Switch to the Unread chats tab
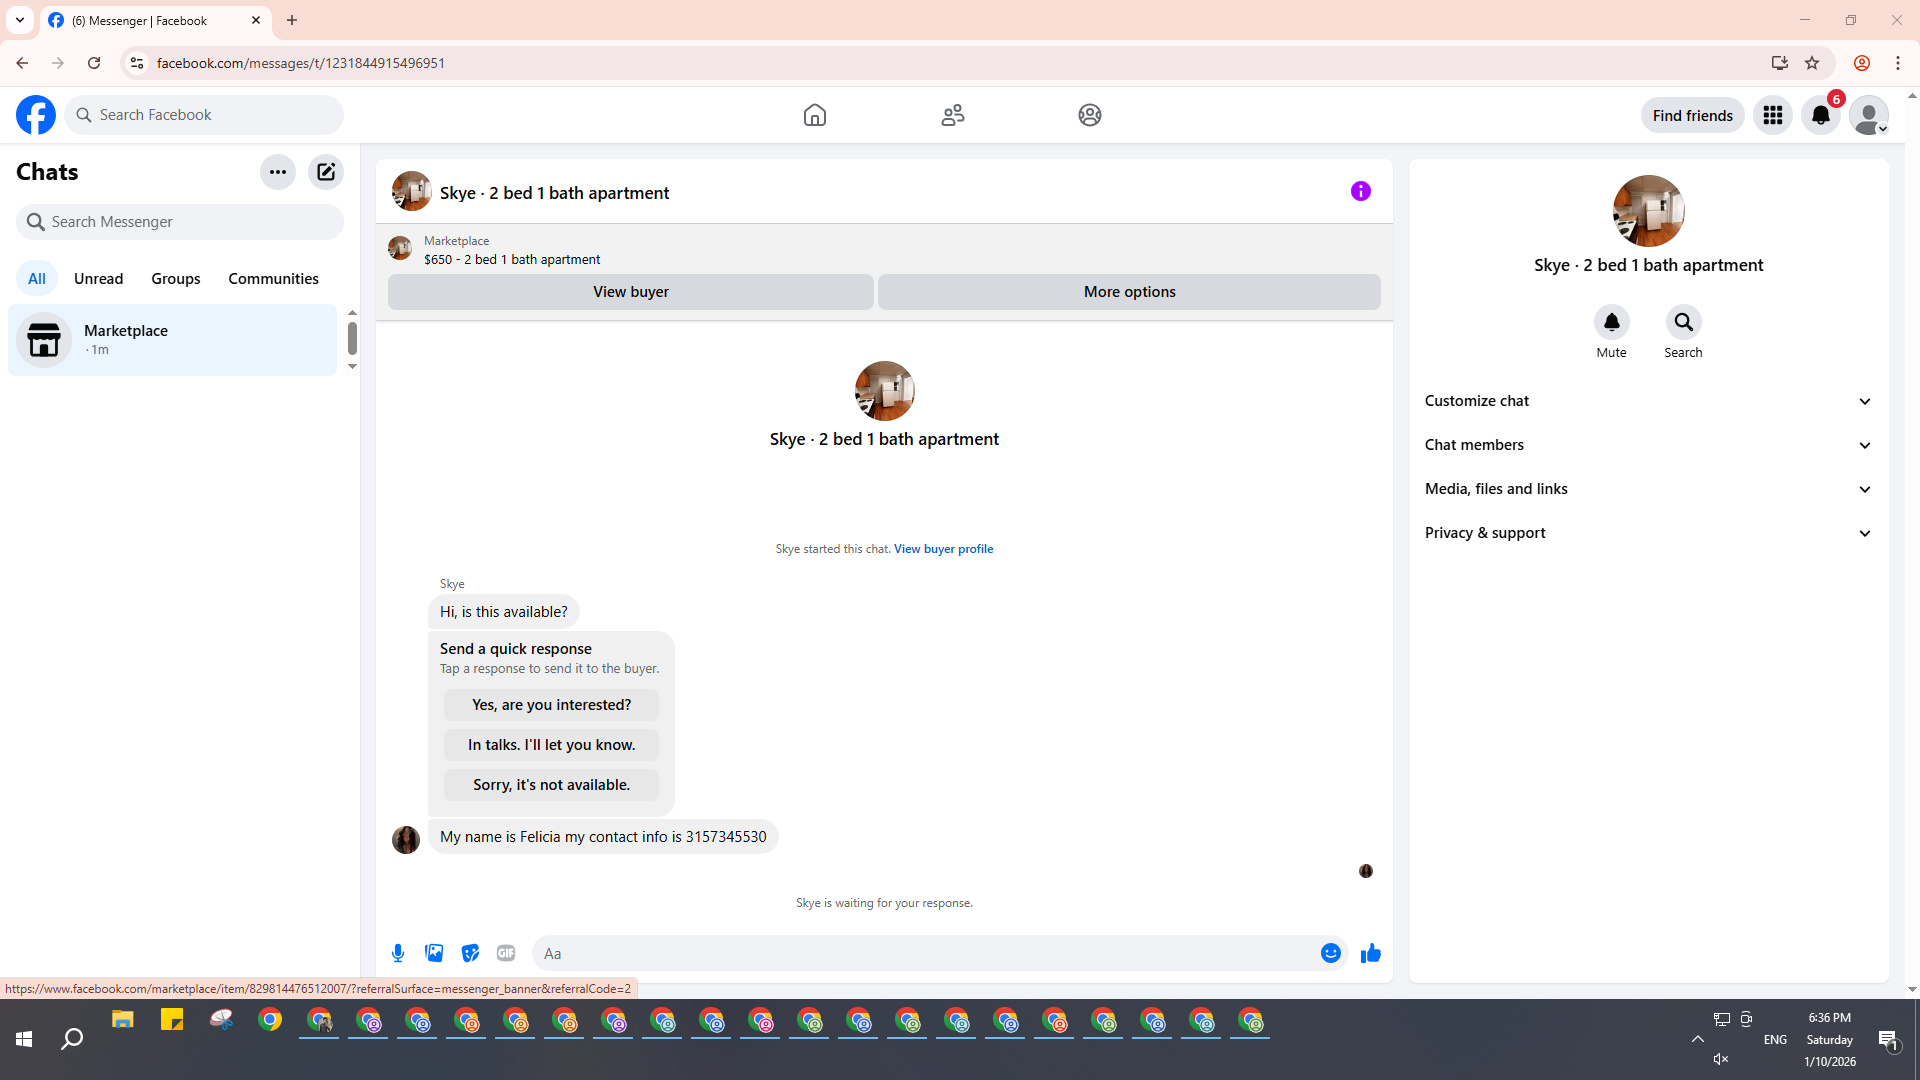The height and width of the screenshot is (1080, 1920). [98, 279]
